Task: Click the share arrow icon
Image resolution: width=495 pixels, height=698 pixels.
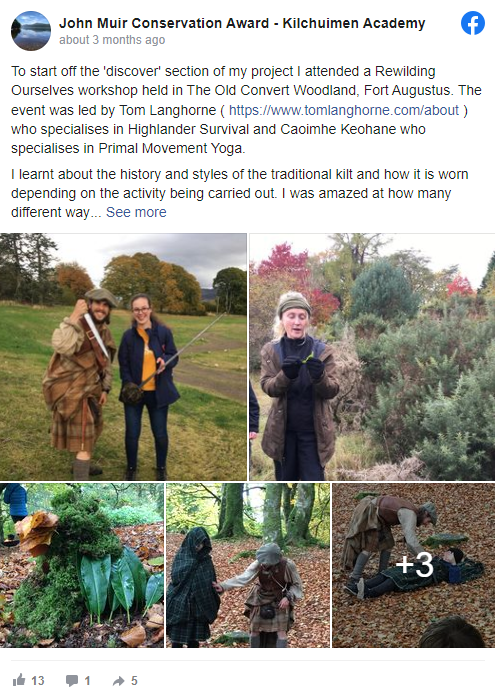Action: coord(118,681)
